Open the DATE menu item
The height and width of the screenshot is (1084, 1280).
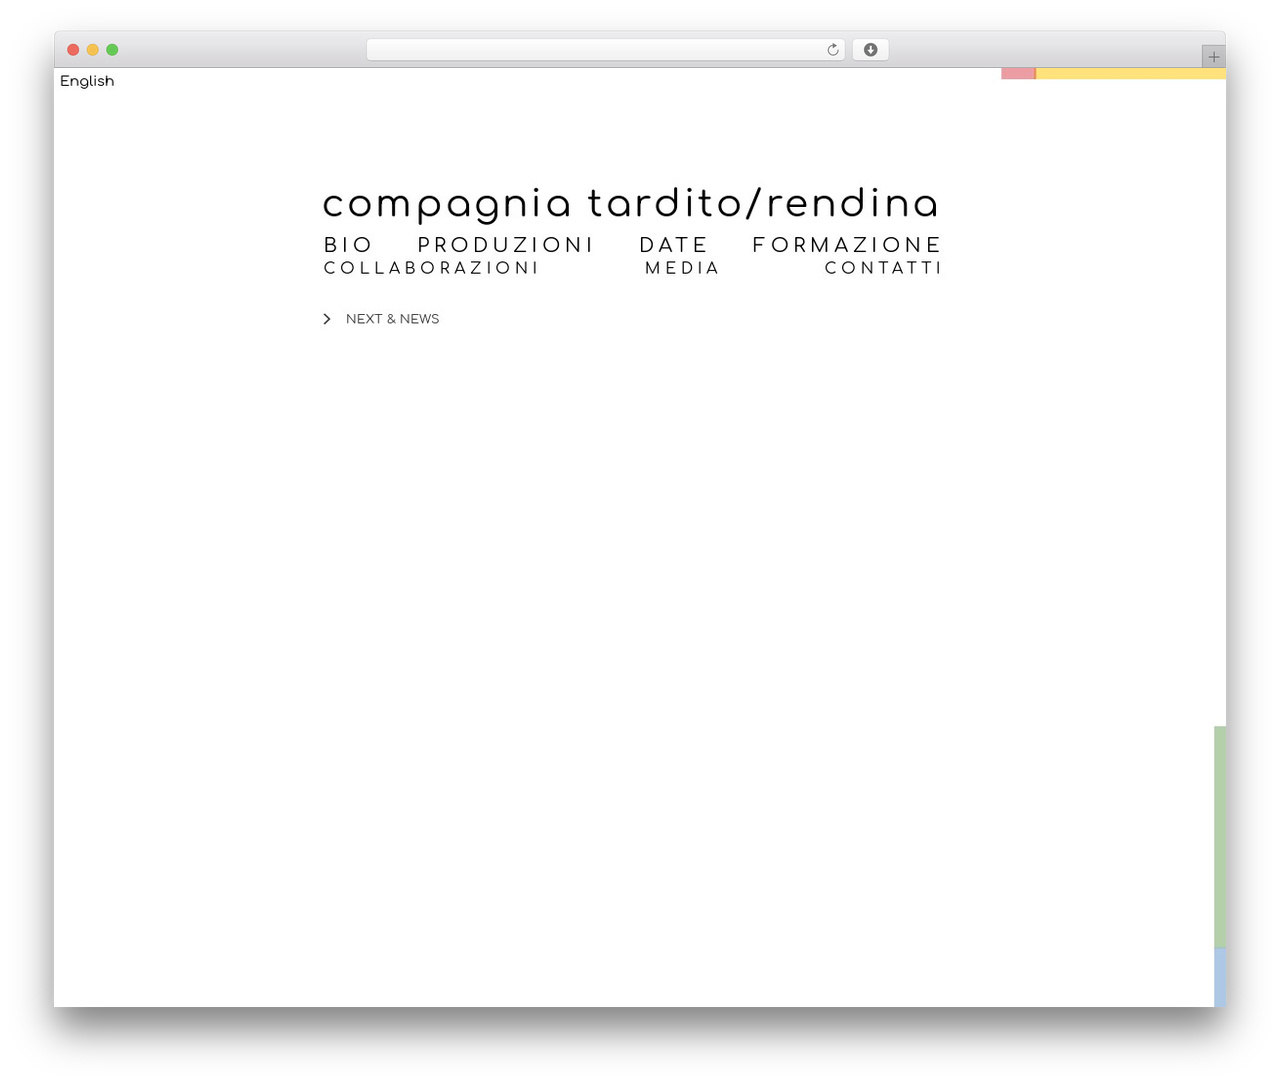tap(673, 245)
